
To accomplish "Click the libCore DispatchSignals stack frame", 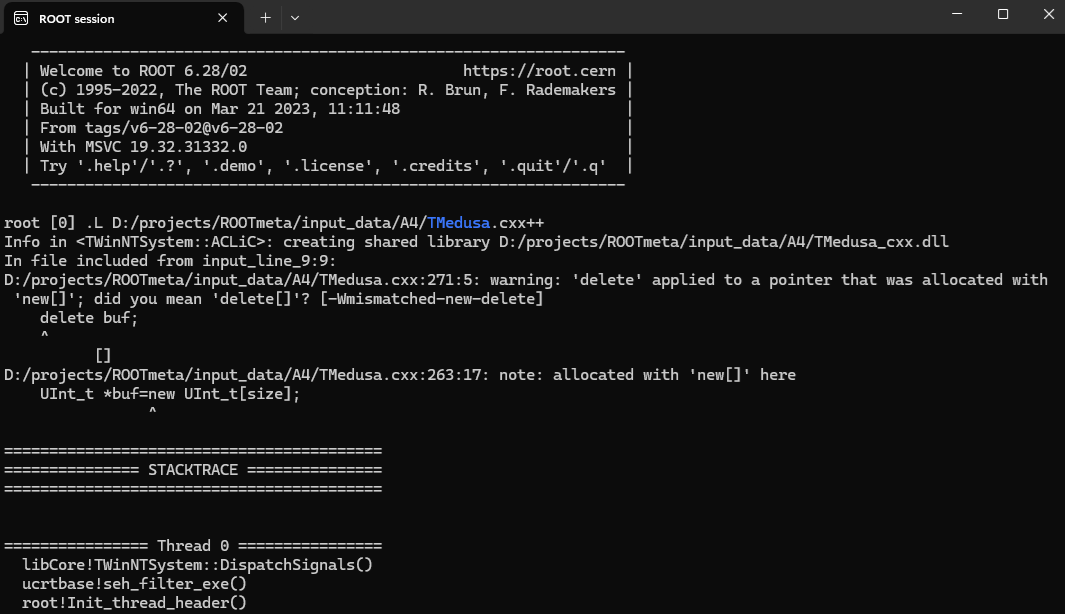I will coord(197,564).
